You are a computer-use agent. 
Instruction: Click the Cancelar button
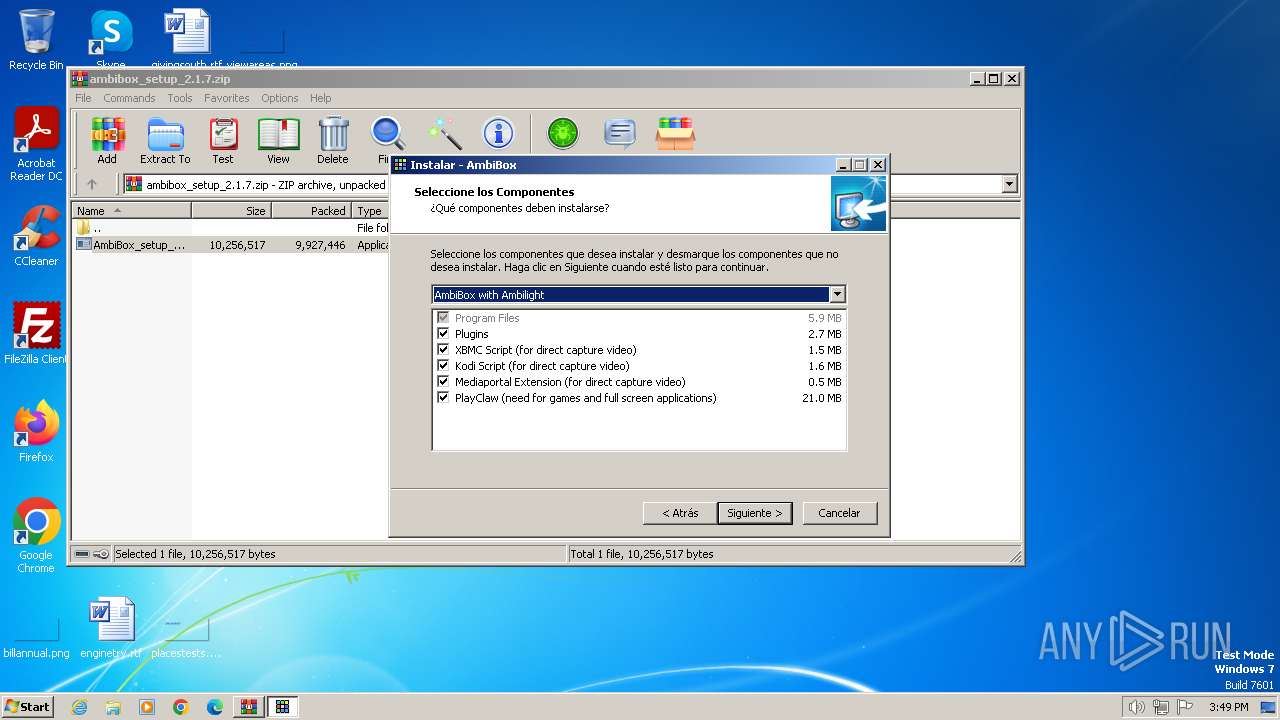click(839, 513)
